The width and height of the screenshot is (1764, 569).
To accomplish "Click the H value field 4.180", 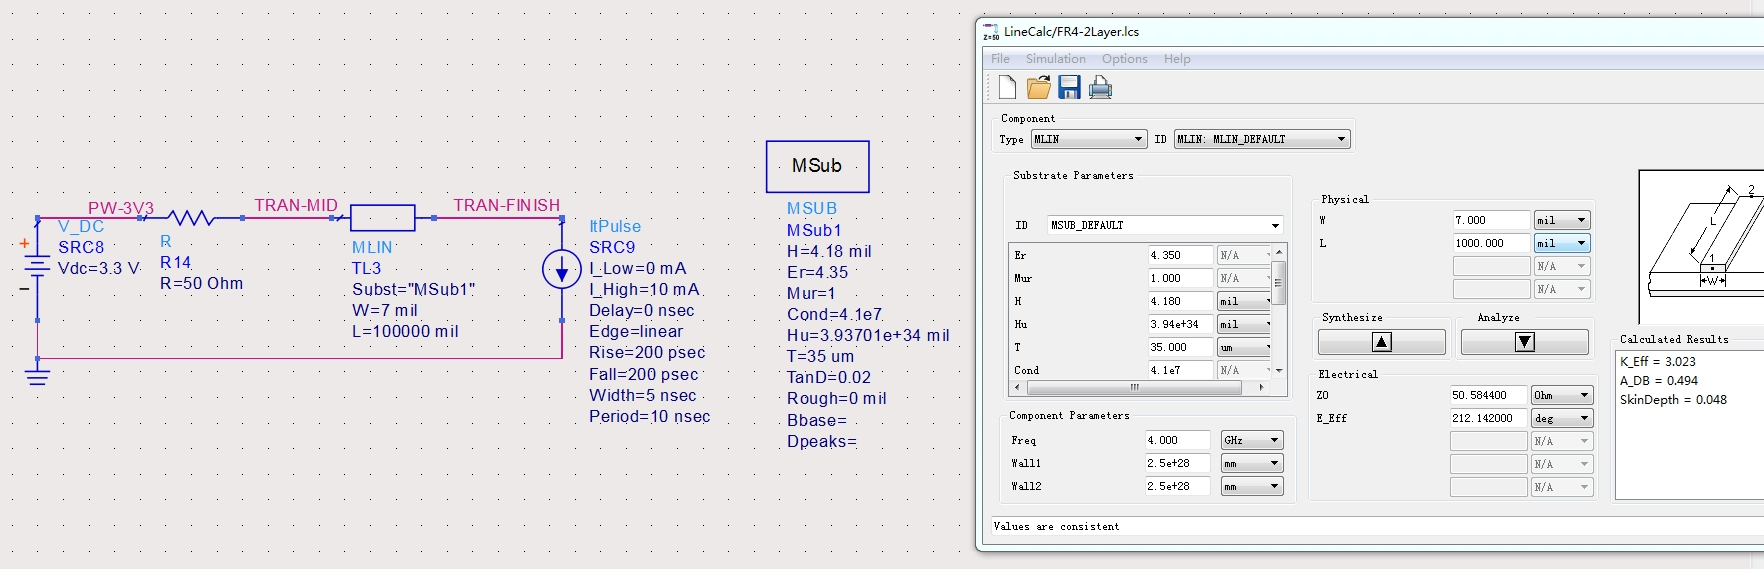I will click(x=1180, y=301).
